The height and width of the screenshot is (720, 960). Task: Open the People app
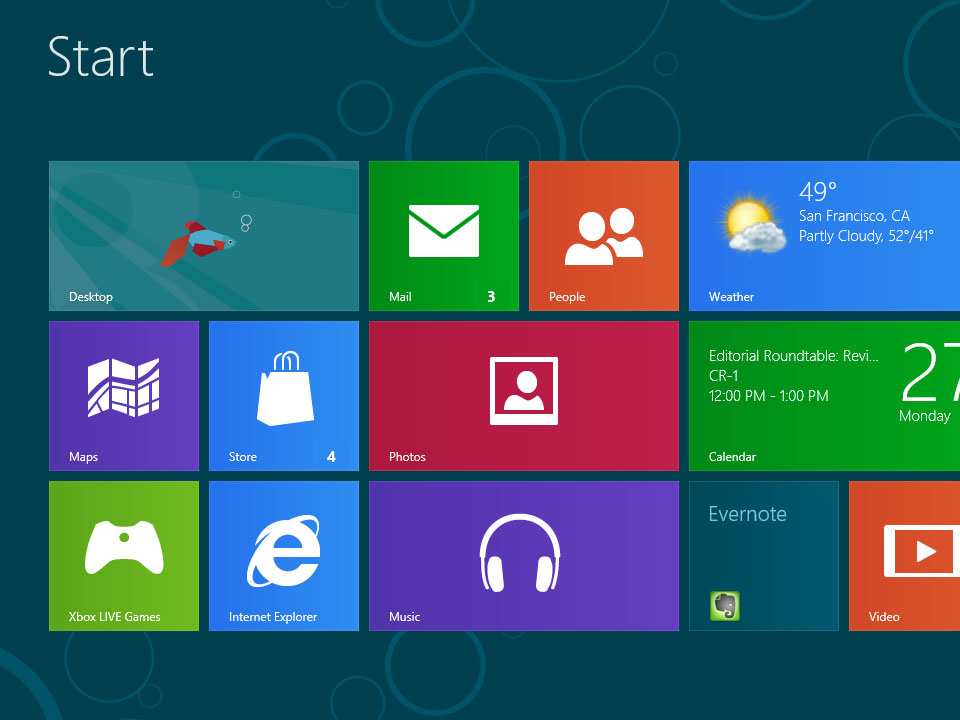(603, 235)
